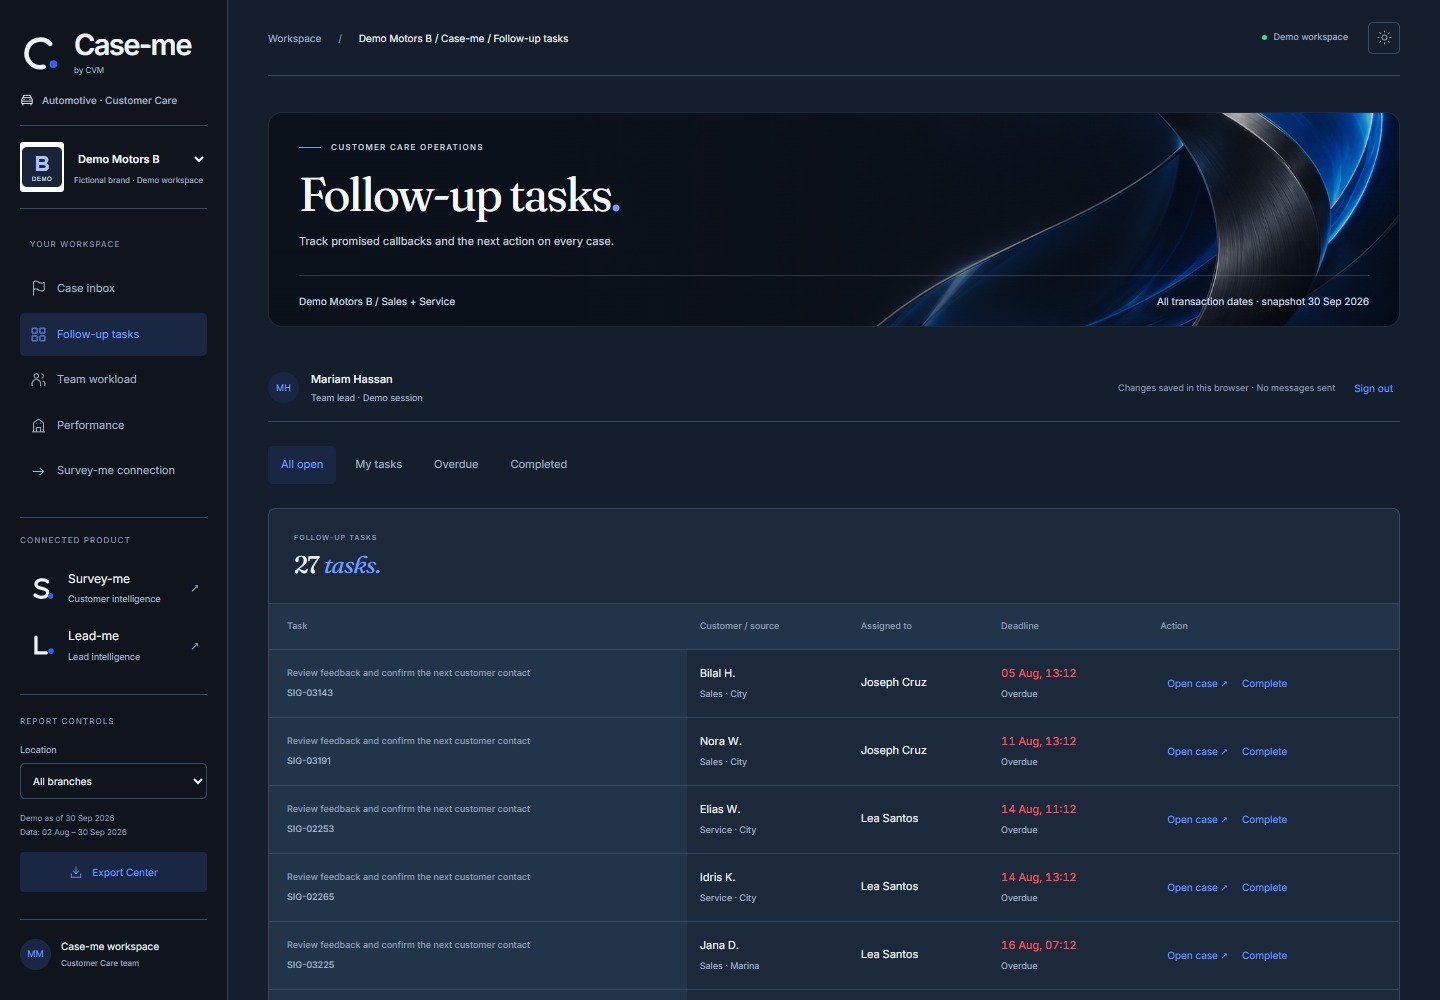Click the Case-me logo icon

click(x=41, y=53)
